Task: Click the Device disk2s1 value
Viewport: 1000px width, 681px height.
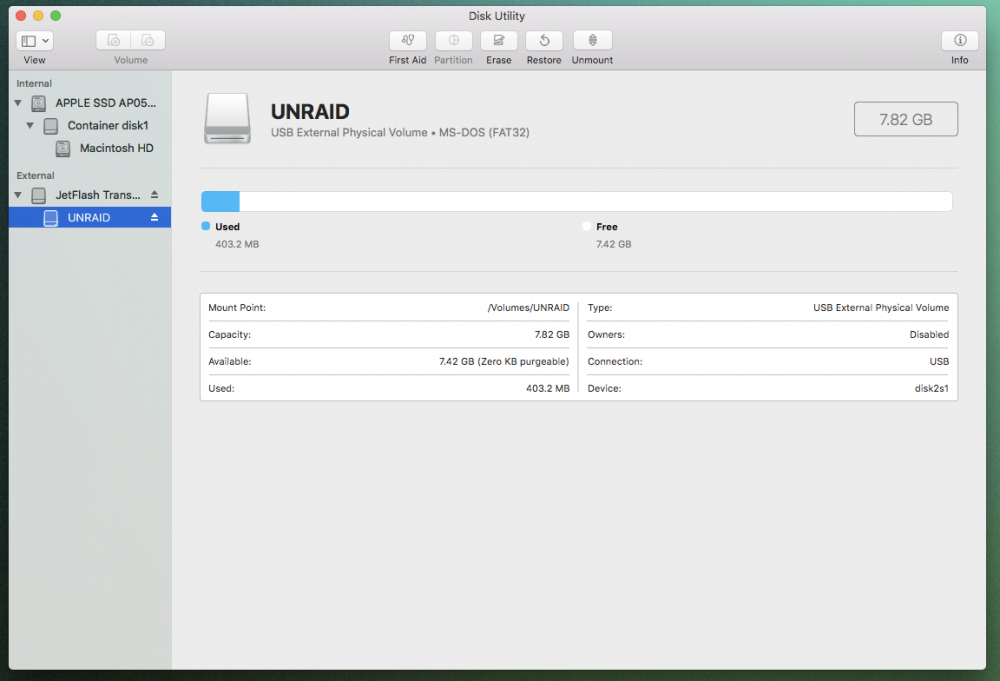Action: pyautogui.click(x=931, y=388)
